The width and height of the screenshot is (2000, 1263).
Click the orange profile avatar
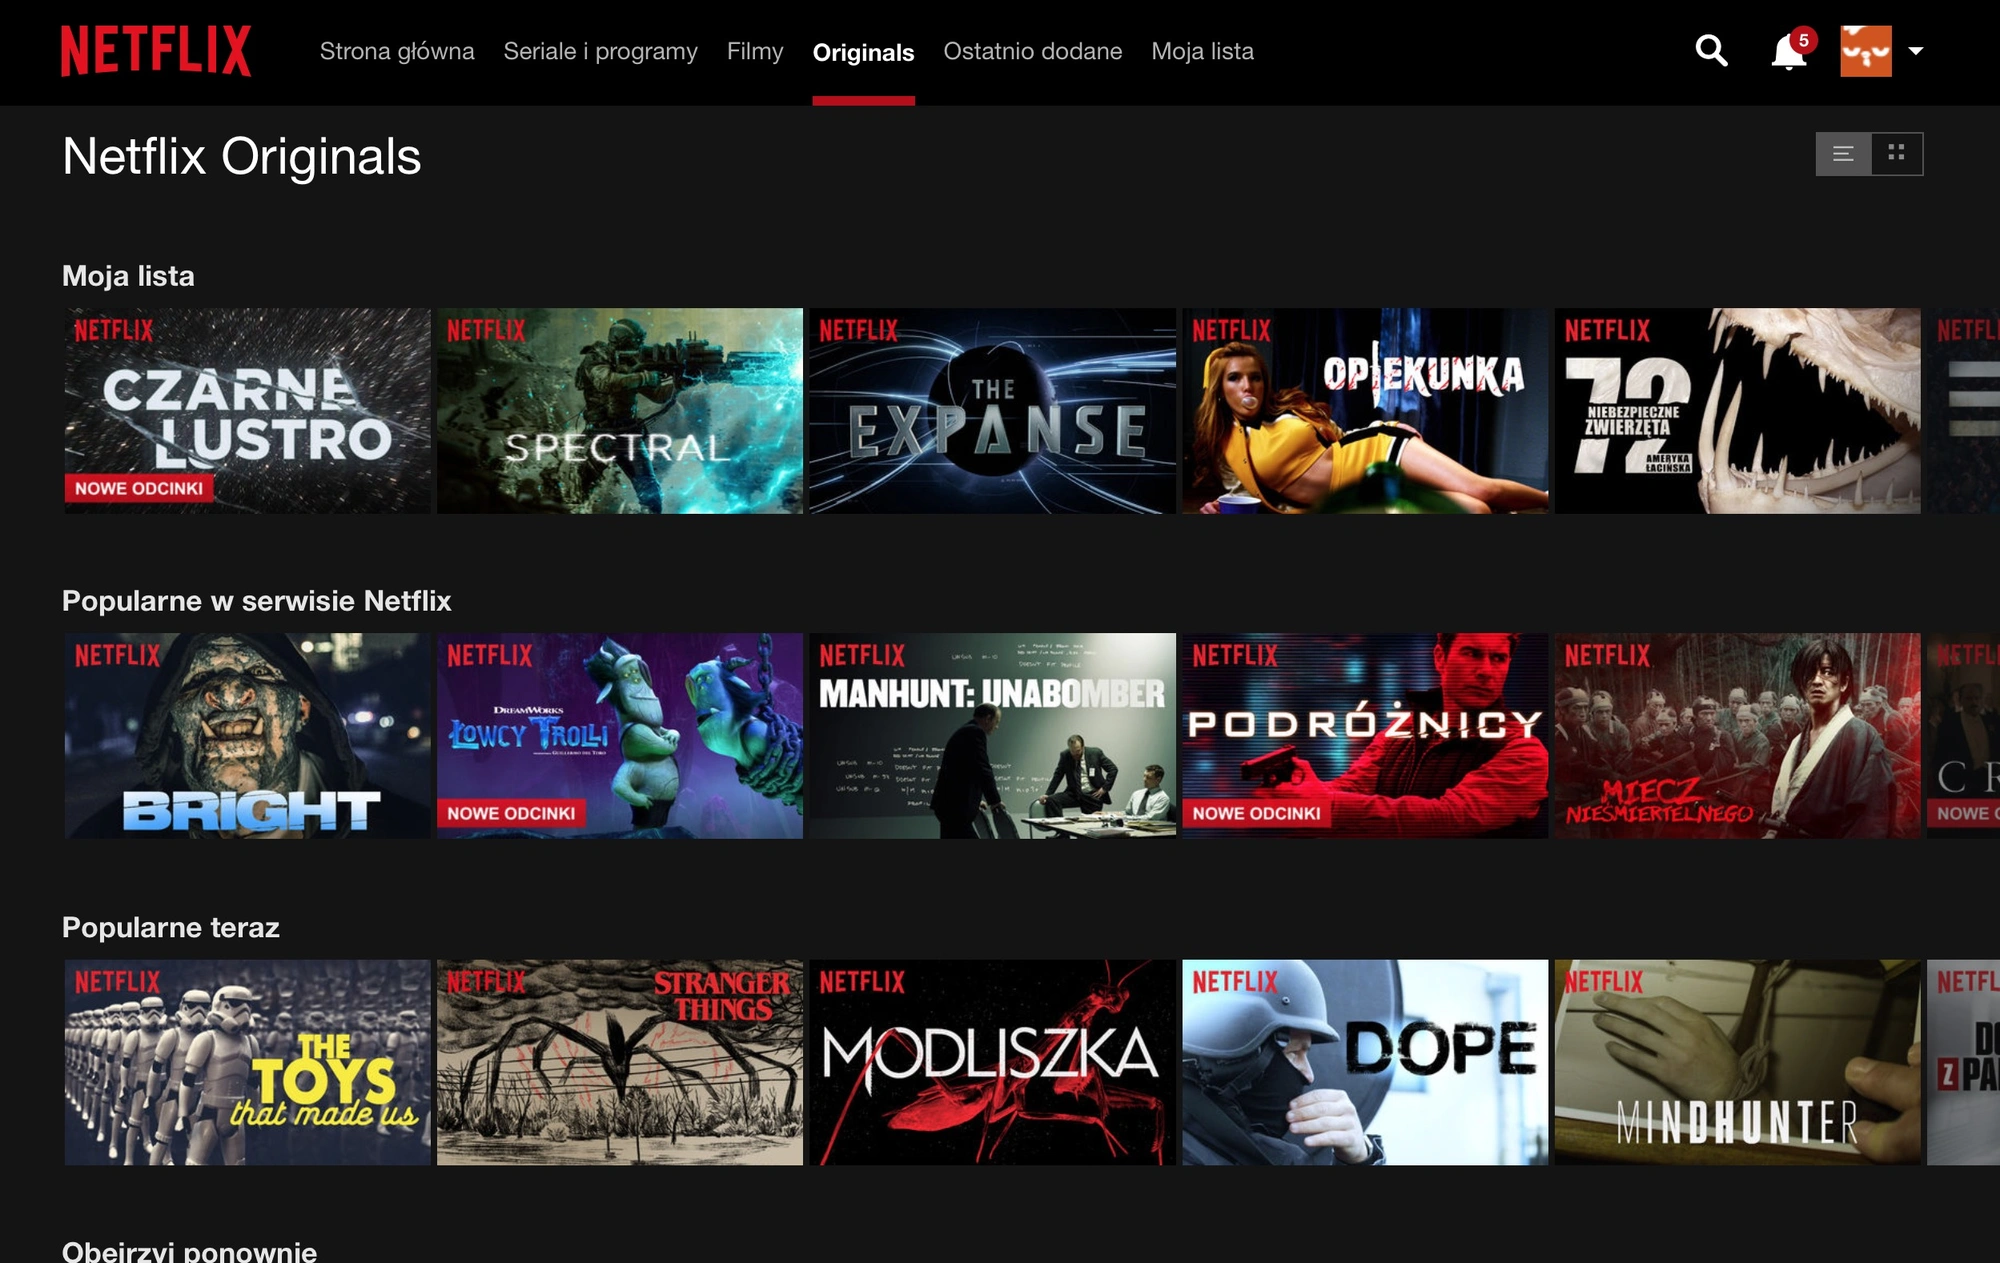coord(1866,51)
